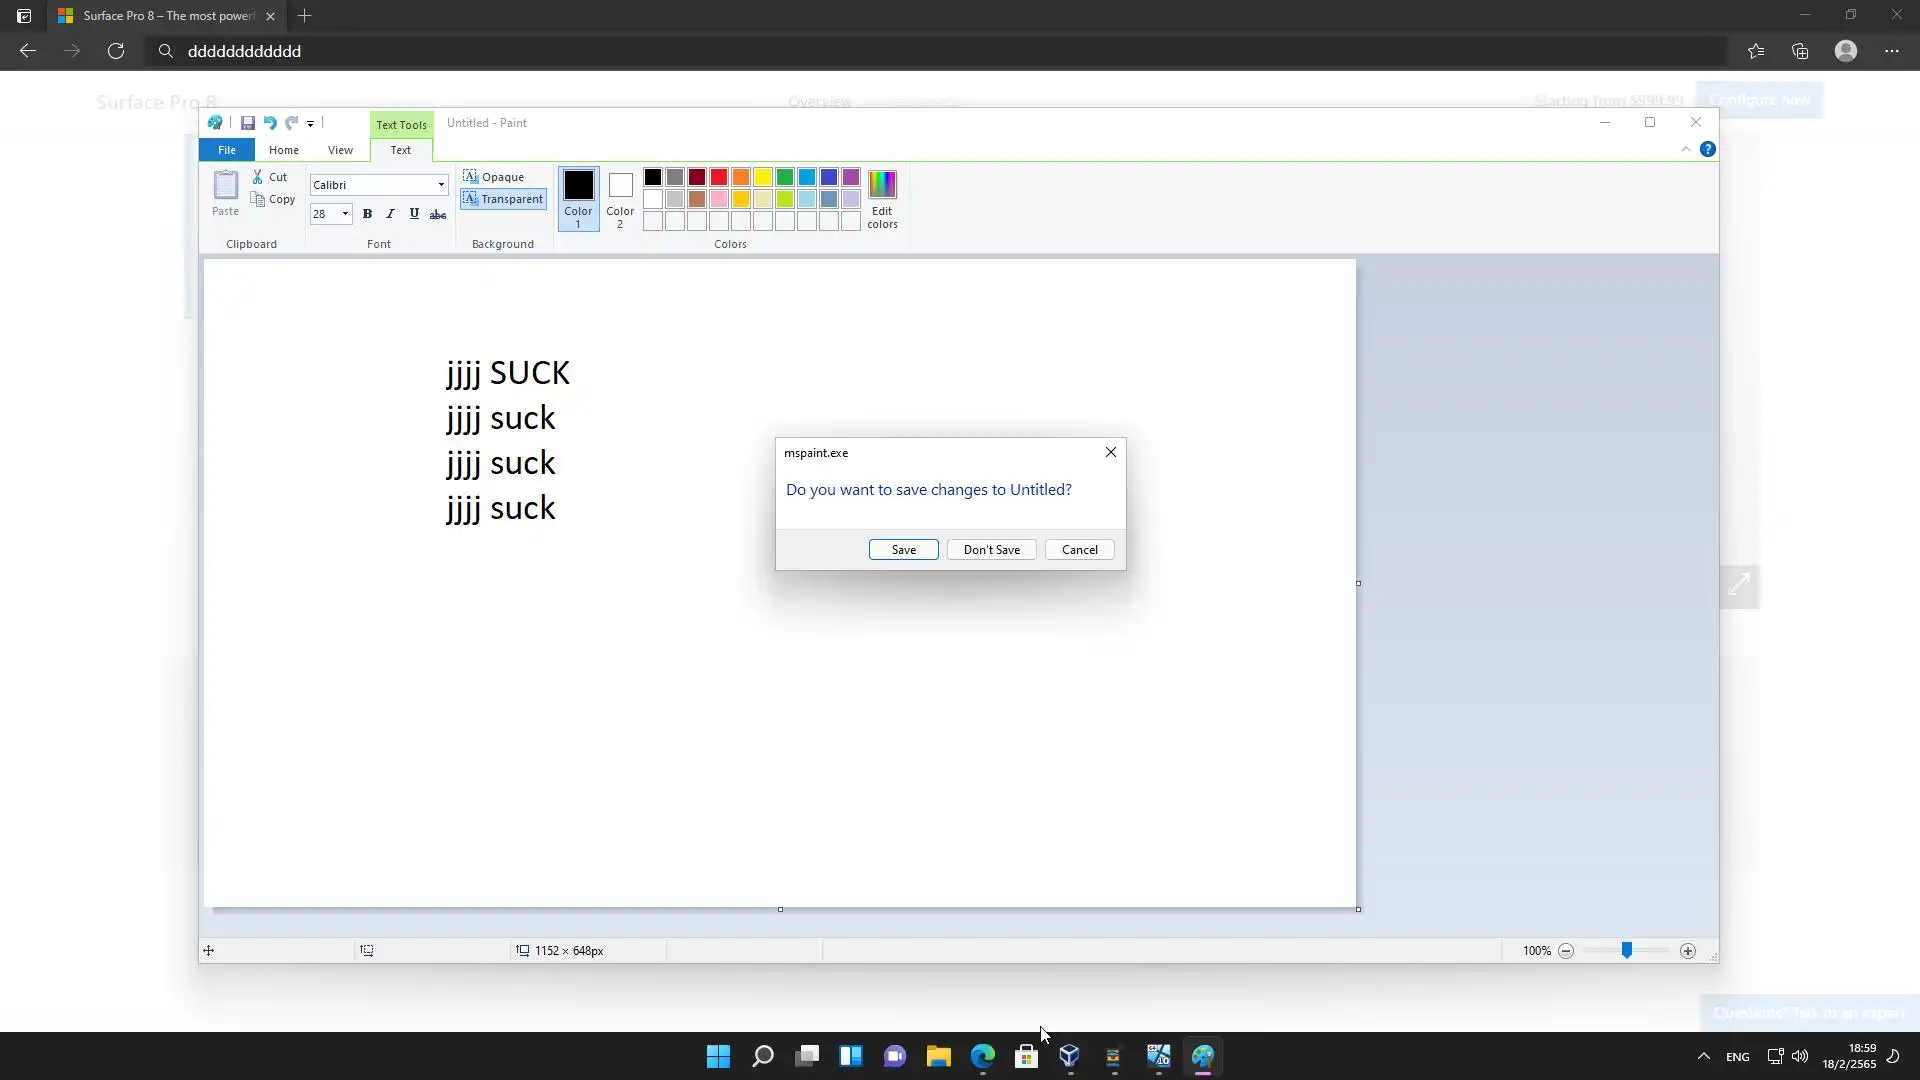The width and height of the screenshot is (1920, 1080).
Task: Click the Undo arrow icon
Action: [x=269, y=123]
